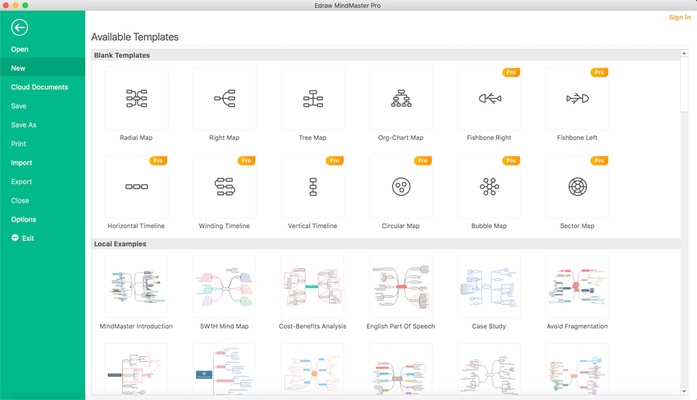Click the Blank Templates section header
Screen dimensions: 697x400
(386, 55)
